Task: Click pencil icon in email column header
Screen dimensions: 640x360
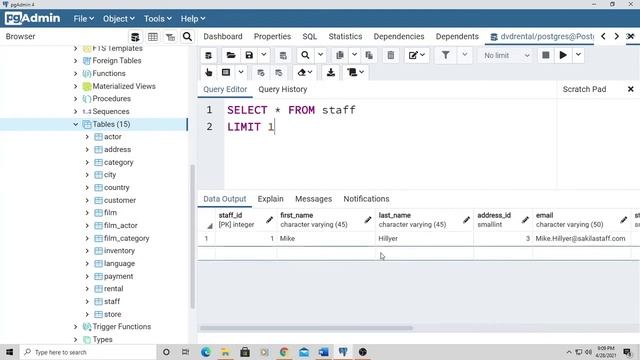Action: click(623, 220)
